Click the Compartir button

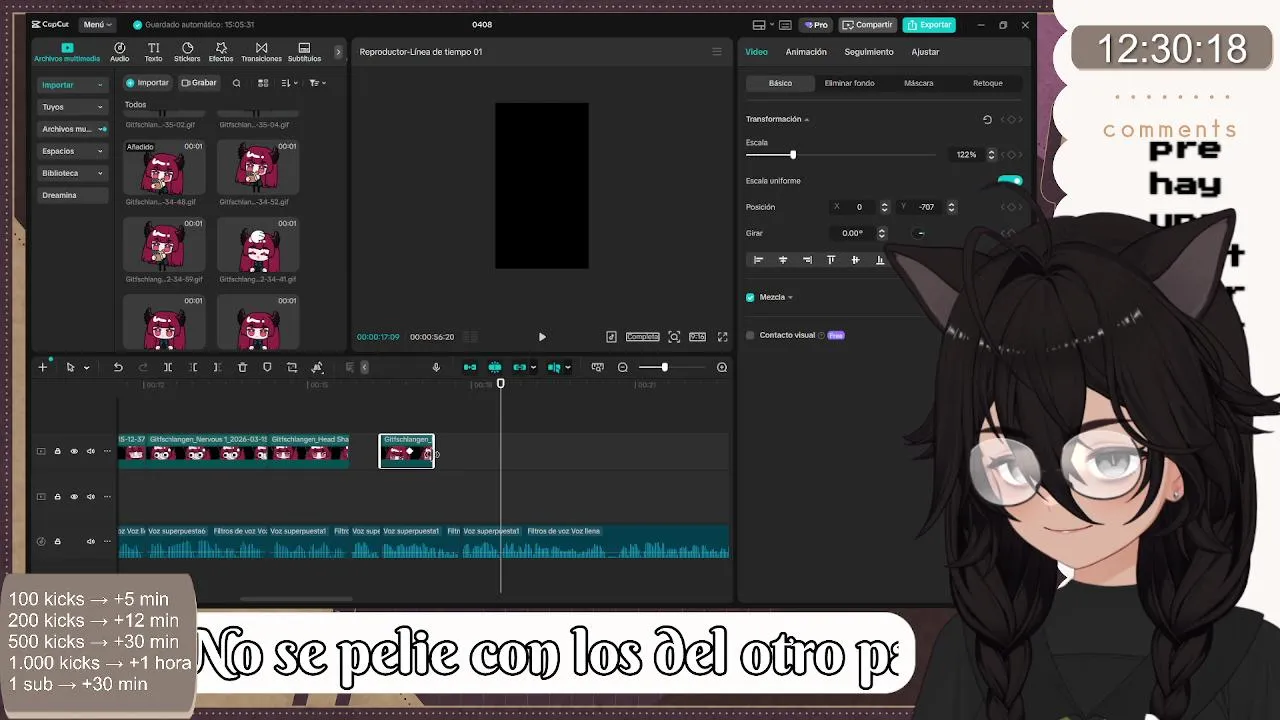pos(867,25)
